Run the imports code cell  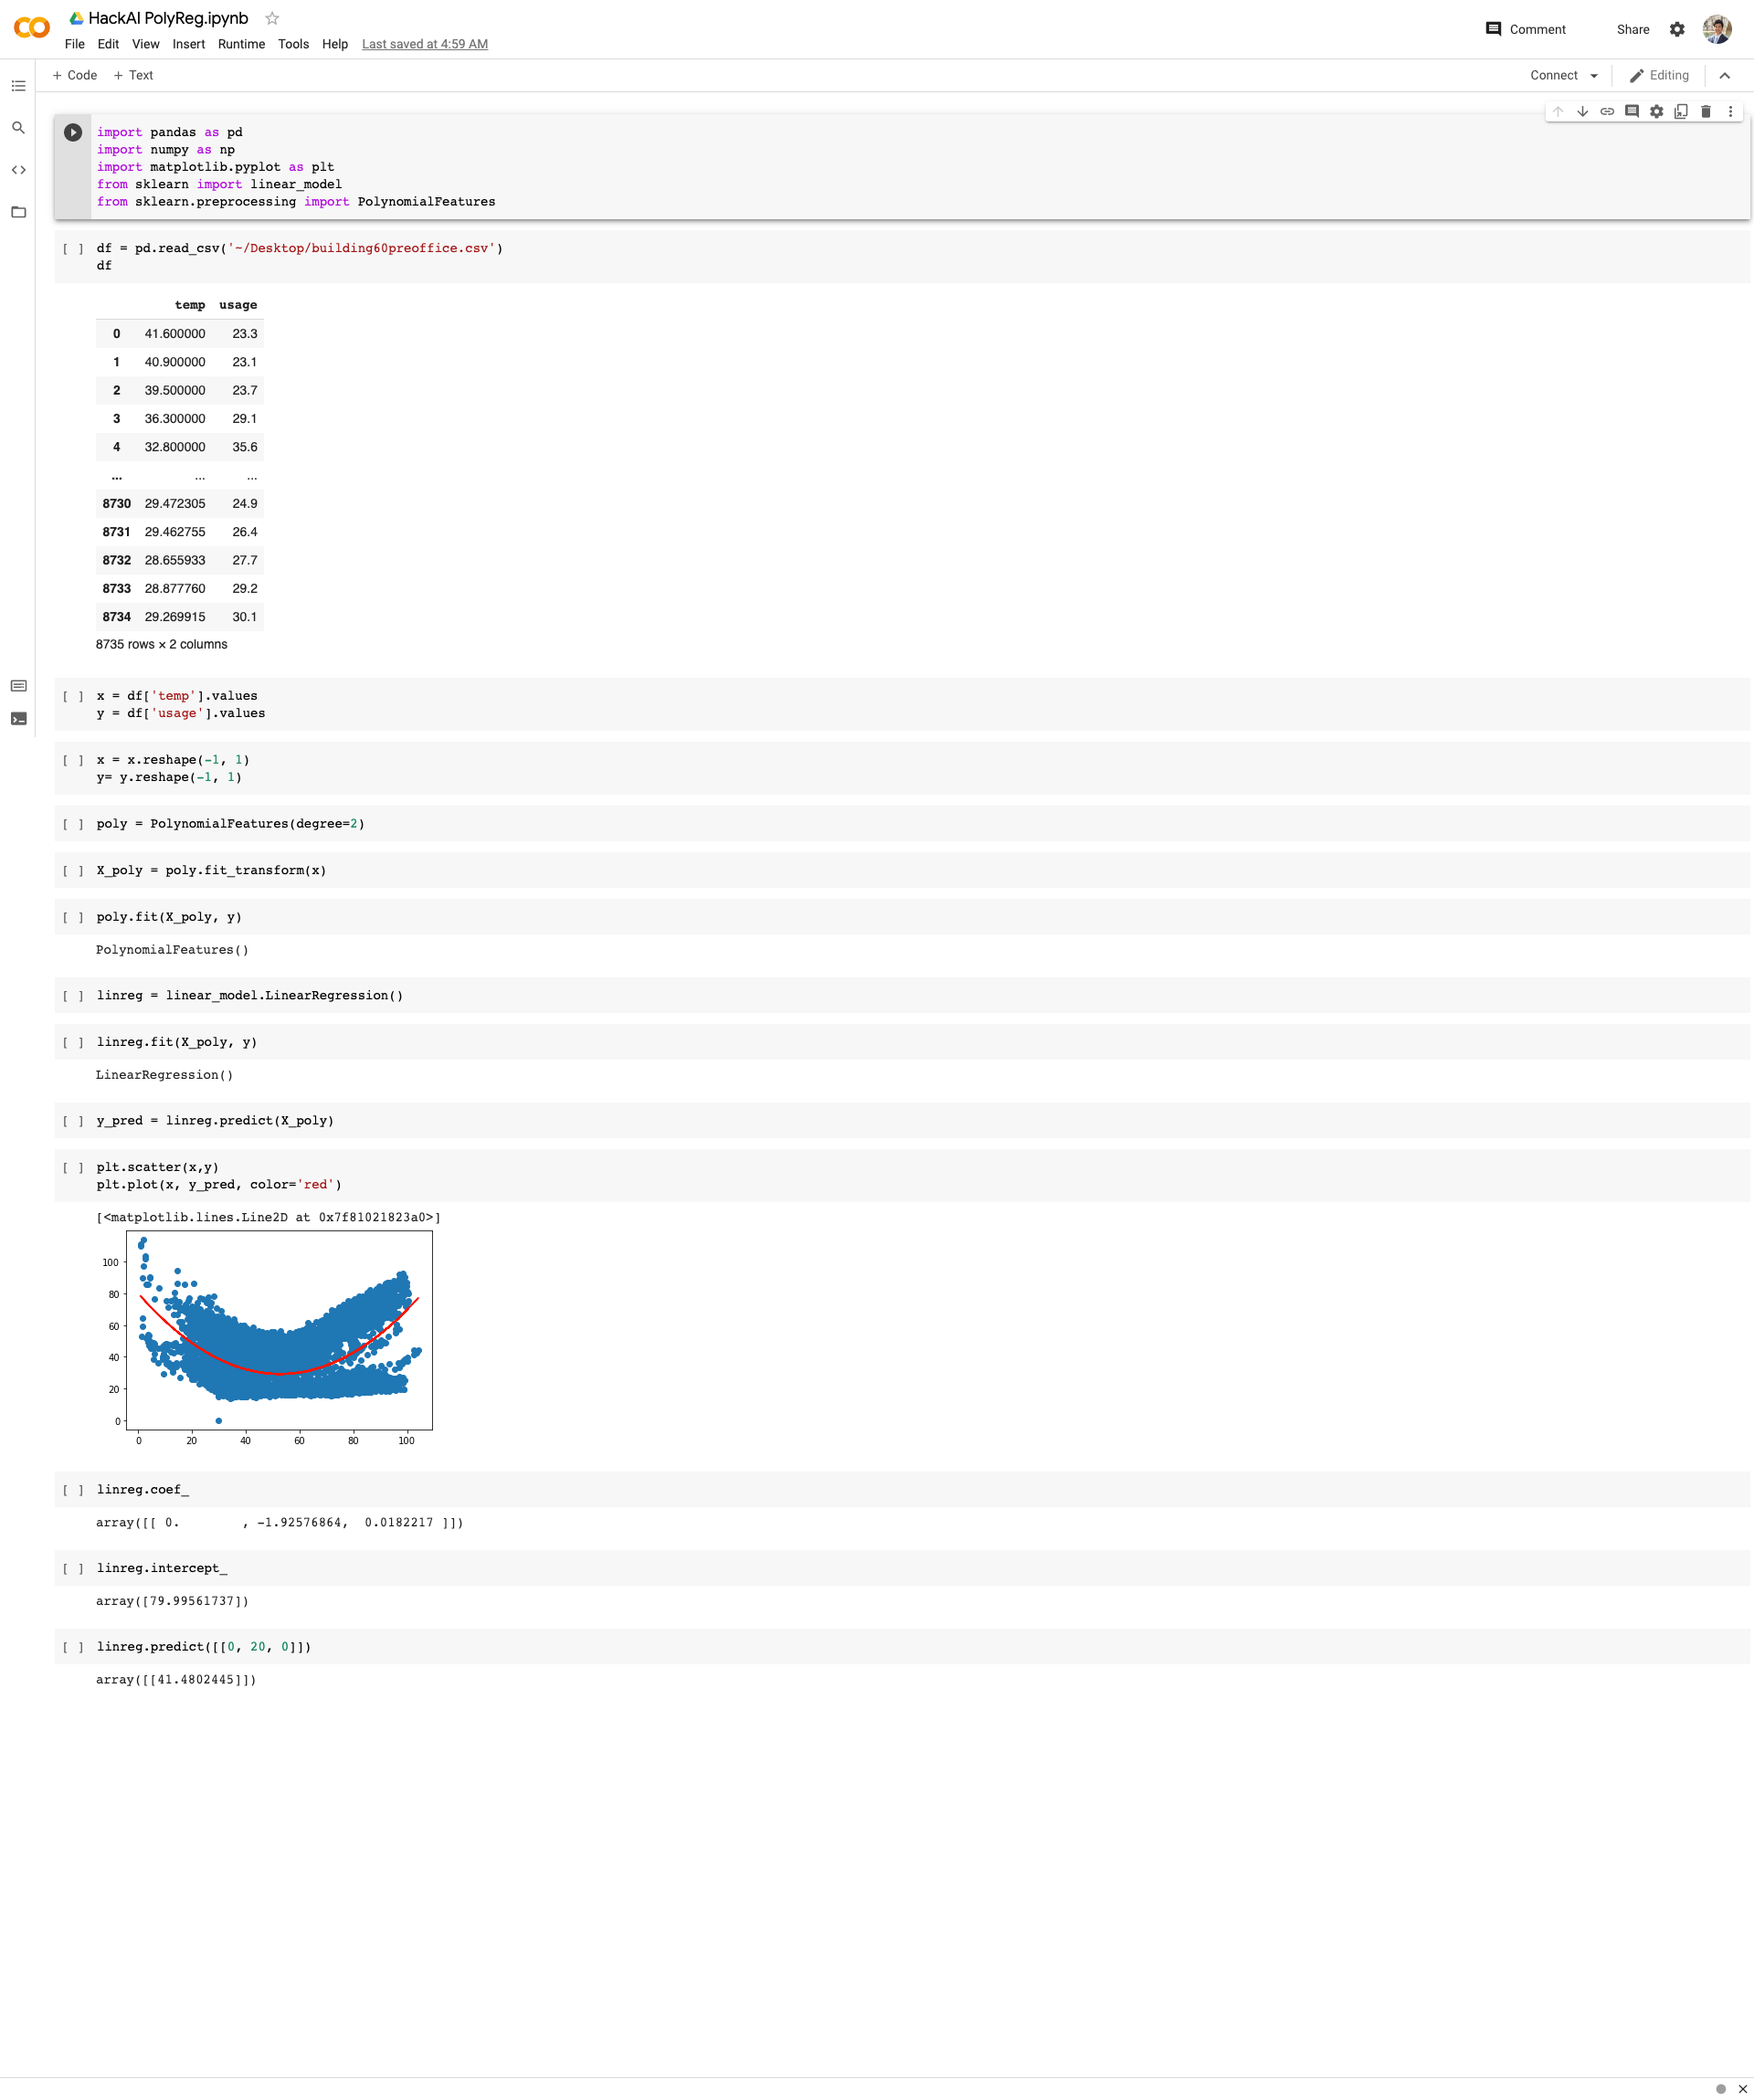[73, 132]
